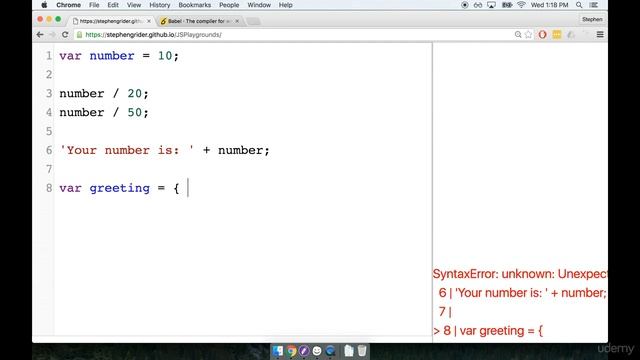Open Notification Center icon

point(594,5)
